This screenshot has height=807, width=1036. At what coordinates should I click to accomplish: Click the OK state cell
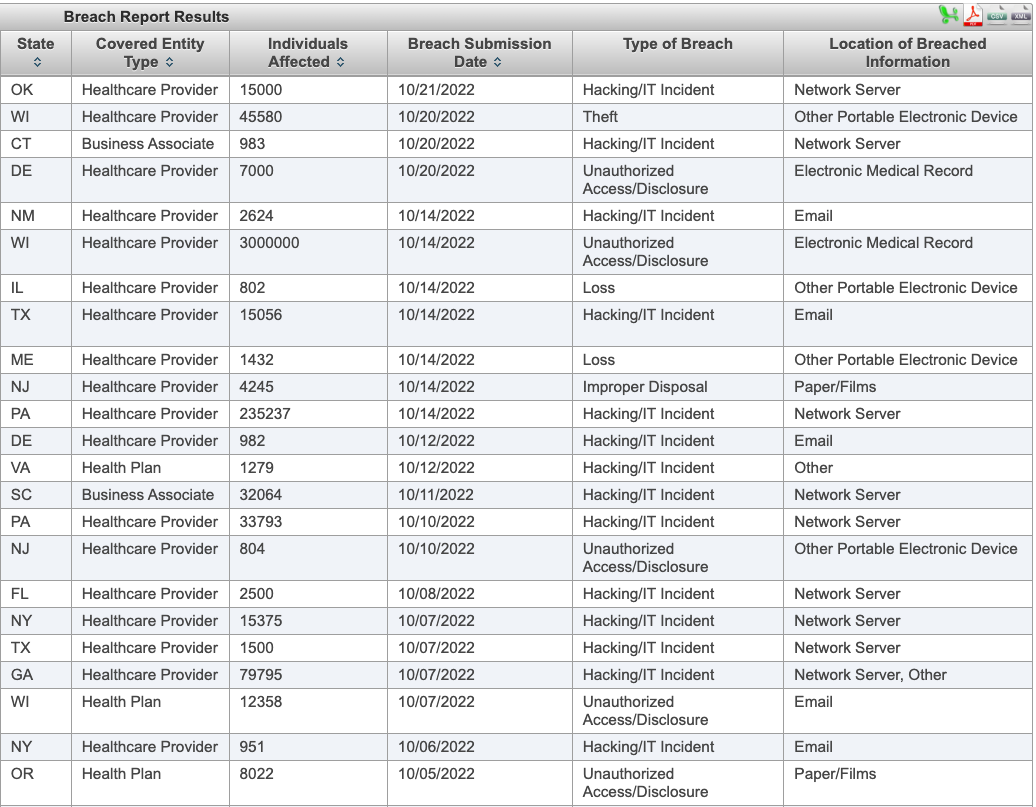36,90
